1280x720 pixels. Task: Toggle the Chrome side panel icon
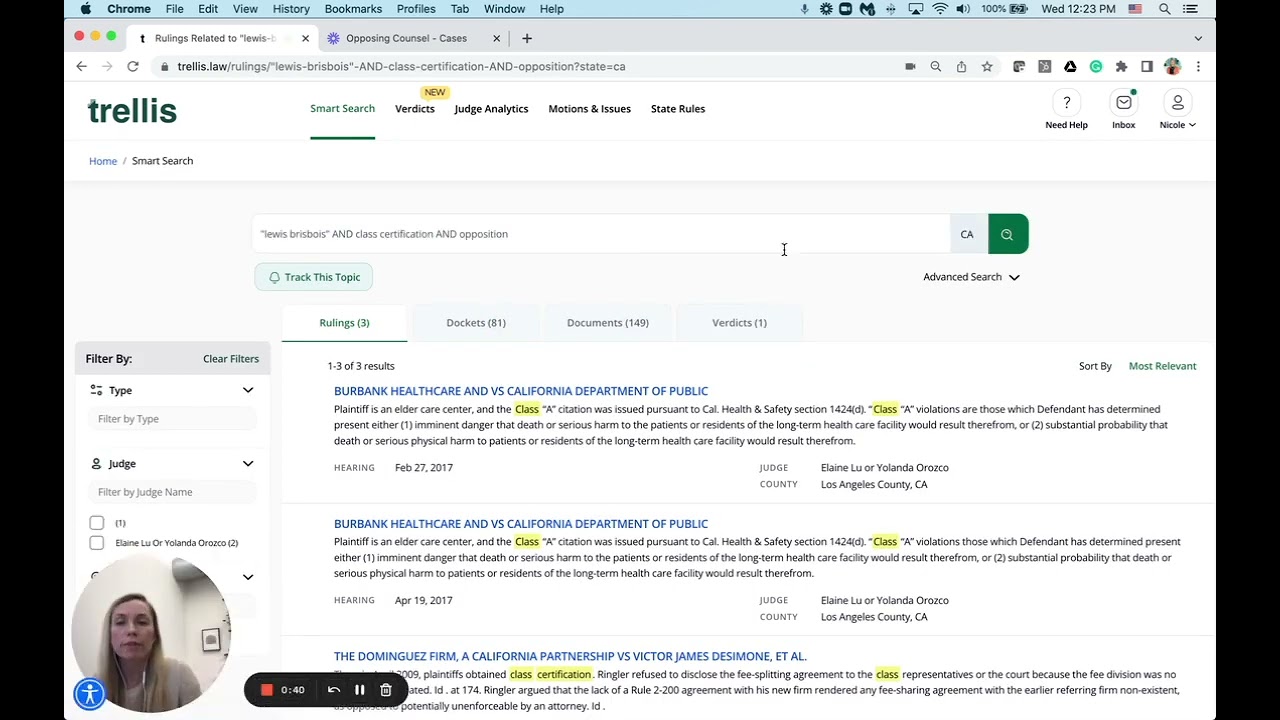tap(1147, 66)
